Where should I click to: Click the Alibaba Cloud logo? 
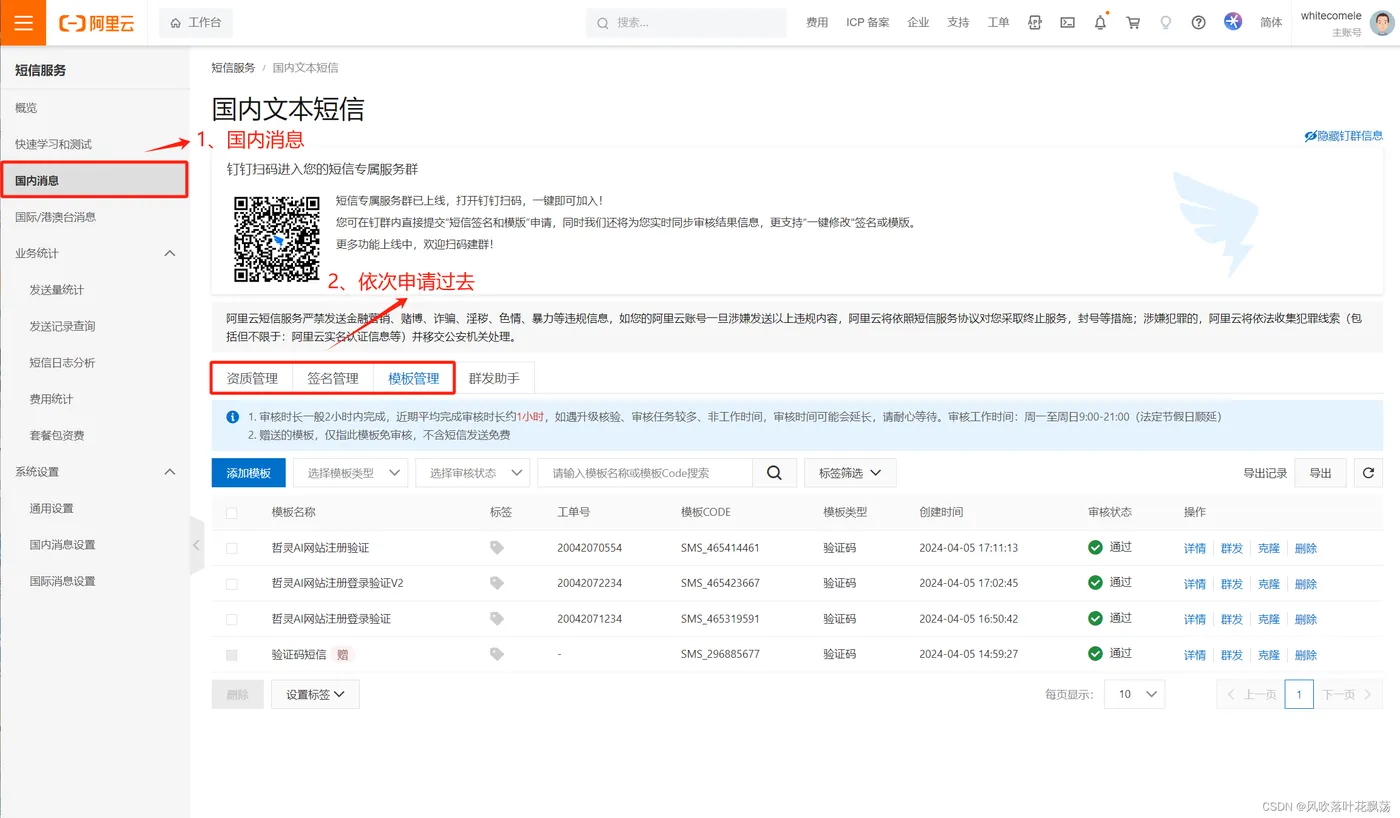click(x=96, y=23)
